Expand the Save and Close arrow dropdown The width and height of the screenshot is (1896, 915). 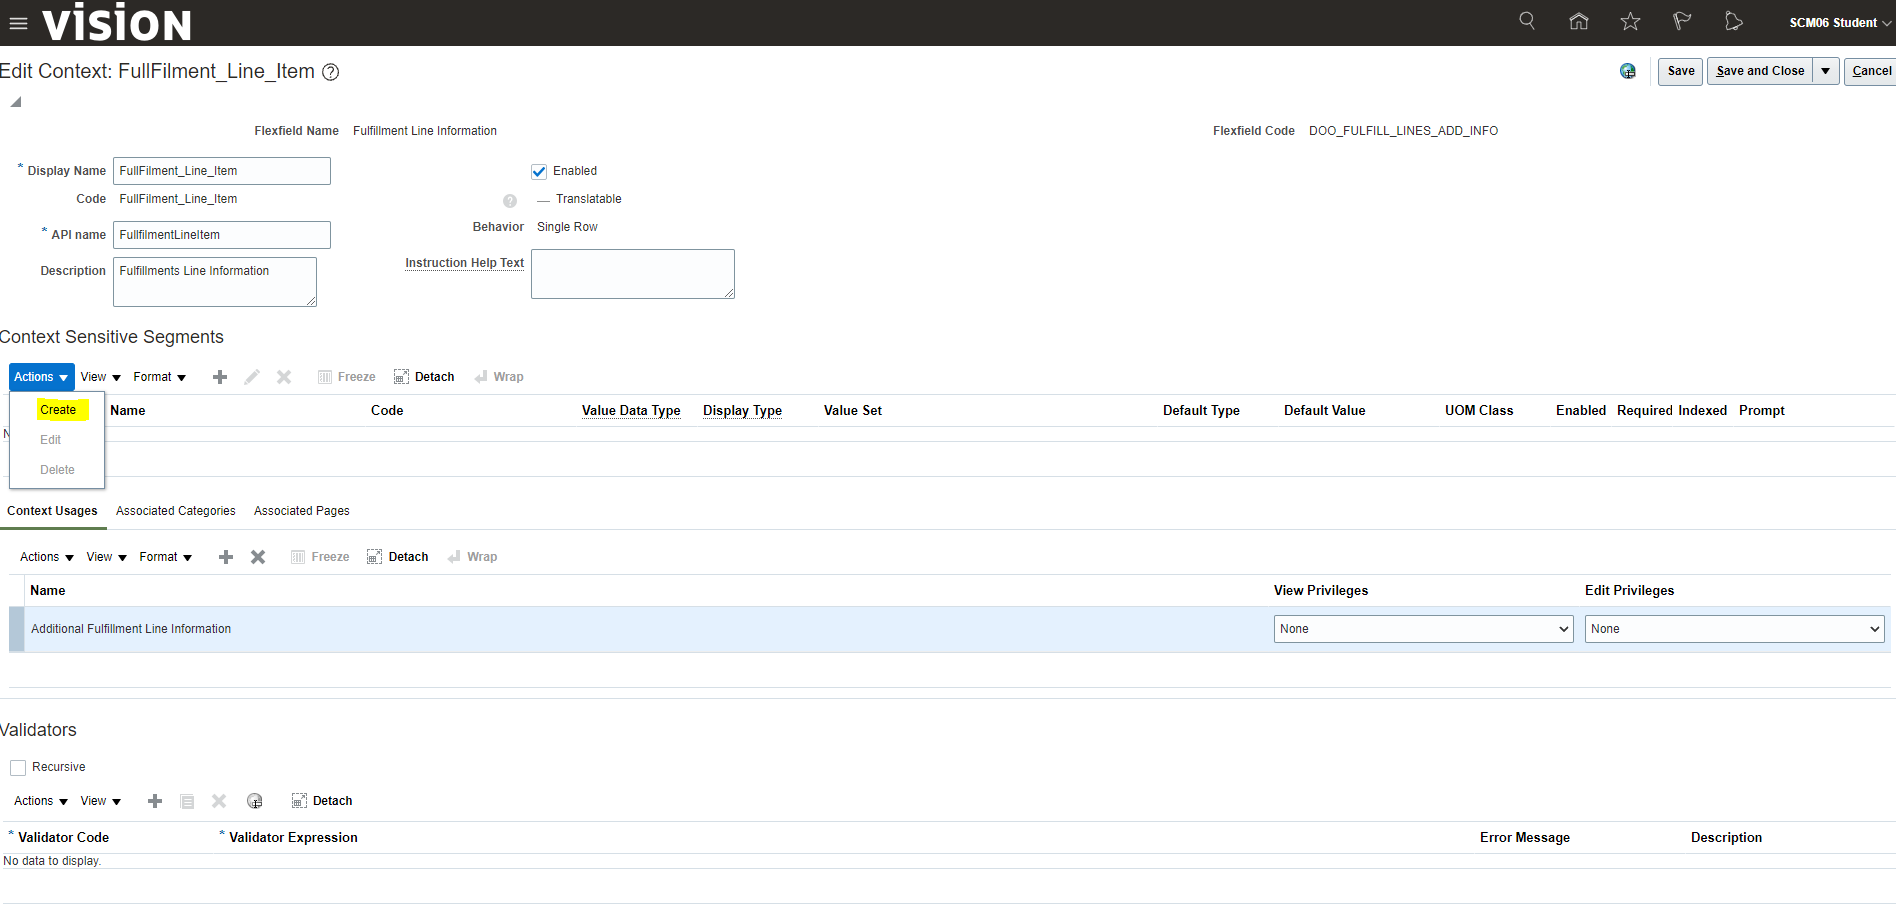pyautogui.click(x=1826, y=71)
